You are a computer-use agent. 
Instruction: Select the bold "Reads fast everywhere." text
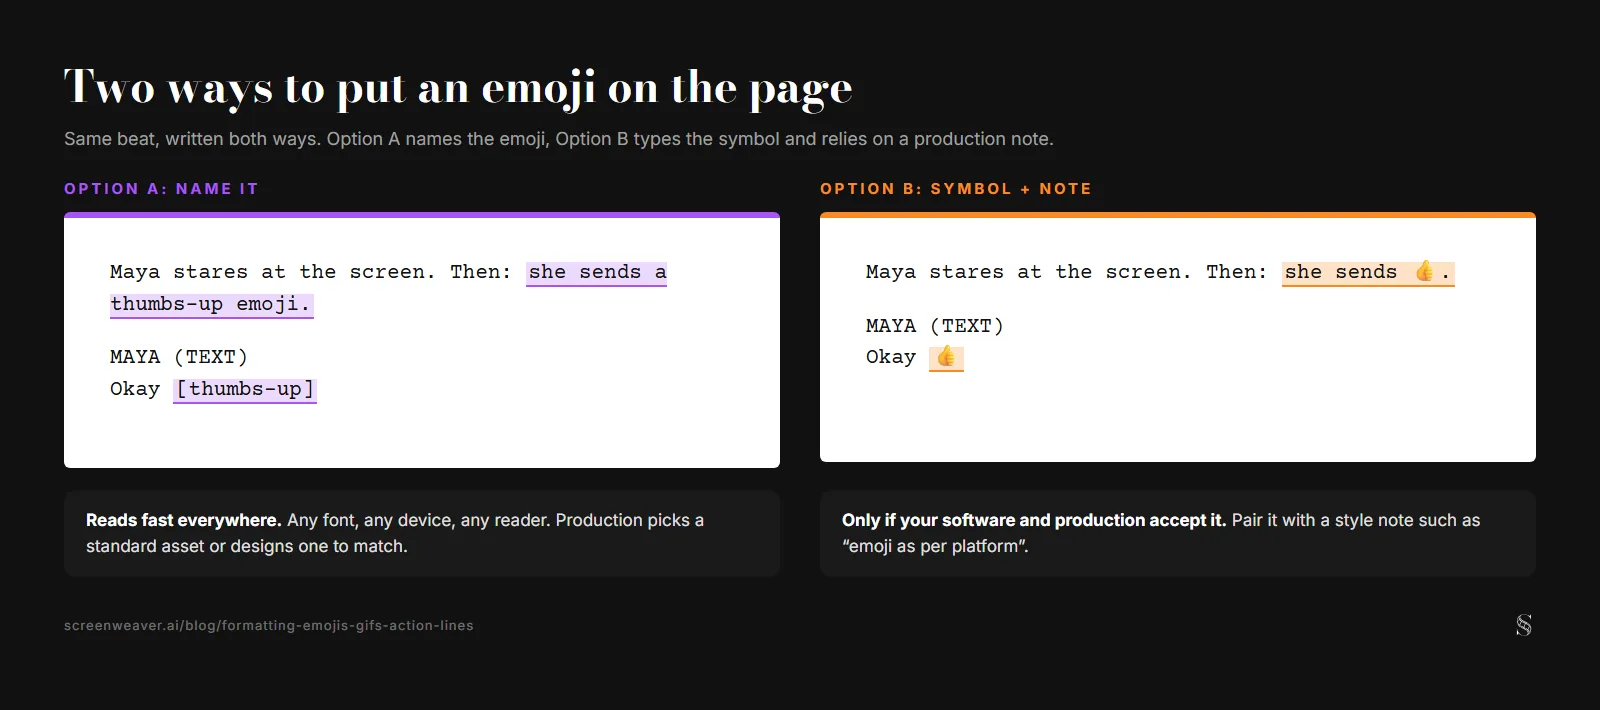coord(184,520)
